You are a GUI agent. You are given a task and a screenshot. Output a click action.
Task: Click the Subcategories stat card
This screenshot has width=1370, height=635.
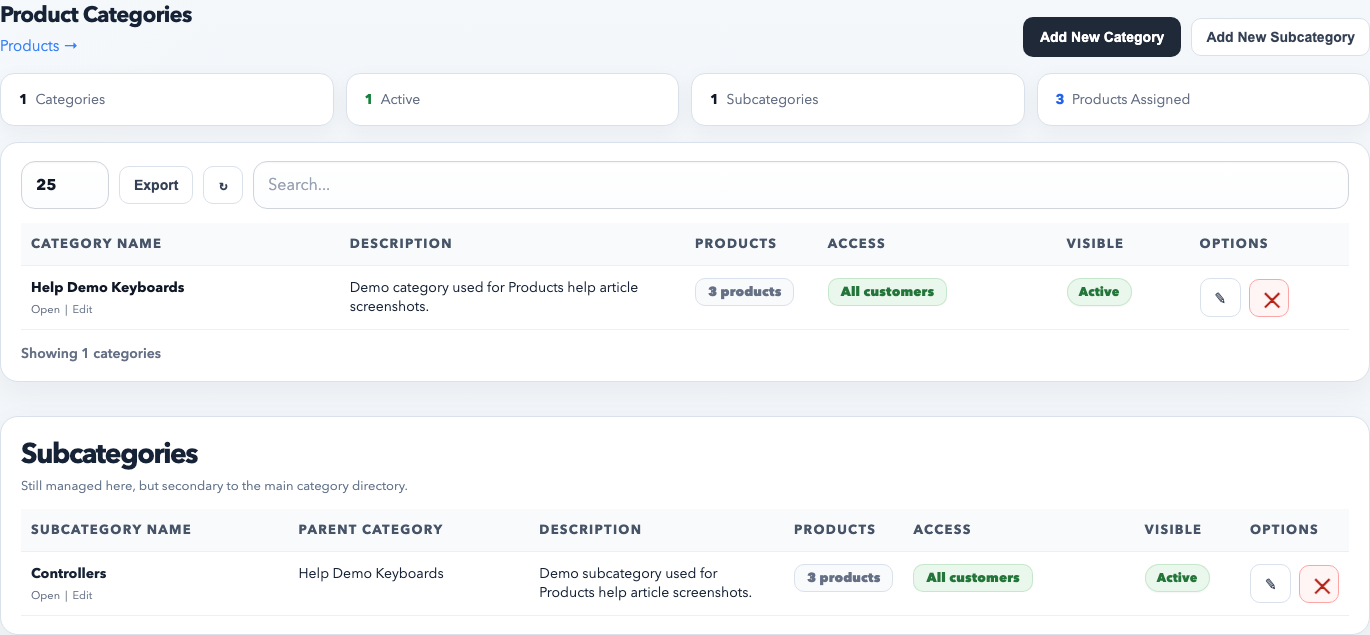coord(858,99)
